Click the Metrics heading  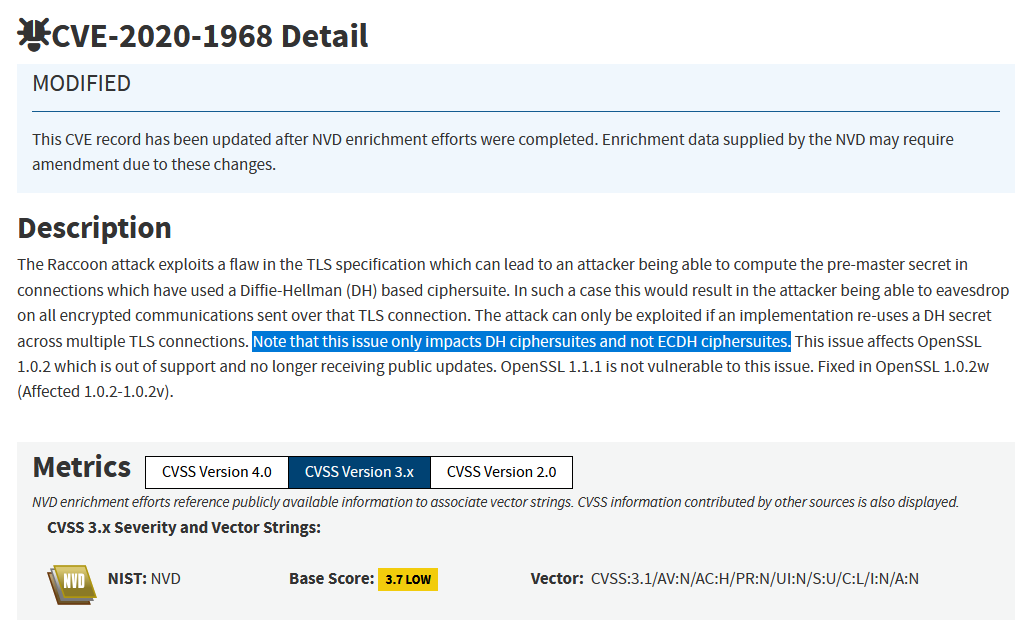point(82,467)
